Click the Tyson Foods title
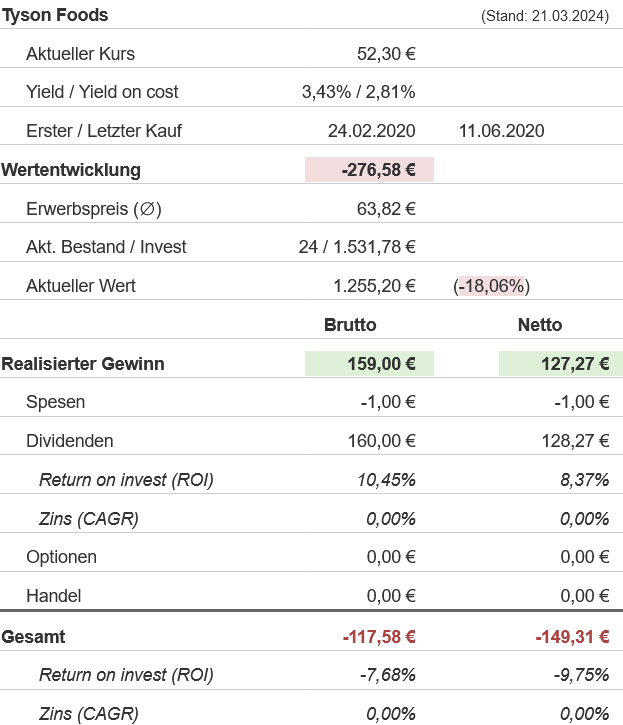Image resolution: width=623 pixels, height=725 pixels. click(x=55, y=15)
